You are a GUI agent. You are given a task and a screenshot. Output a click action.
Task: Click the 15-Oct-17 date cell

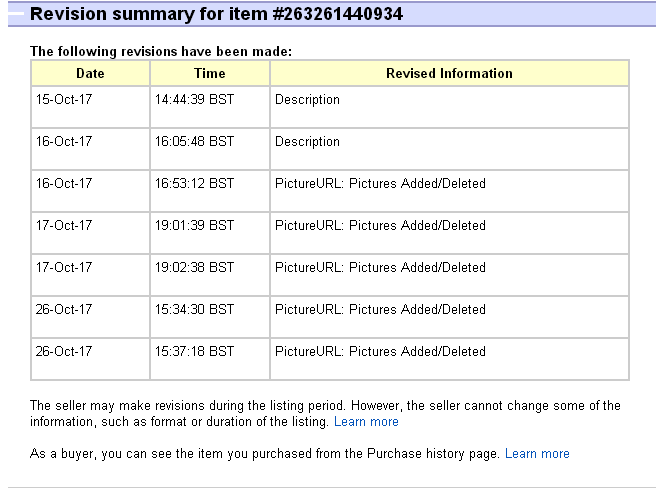point(63,100)
